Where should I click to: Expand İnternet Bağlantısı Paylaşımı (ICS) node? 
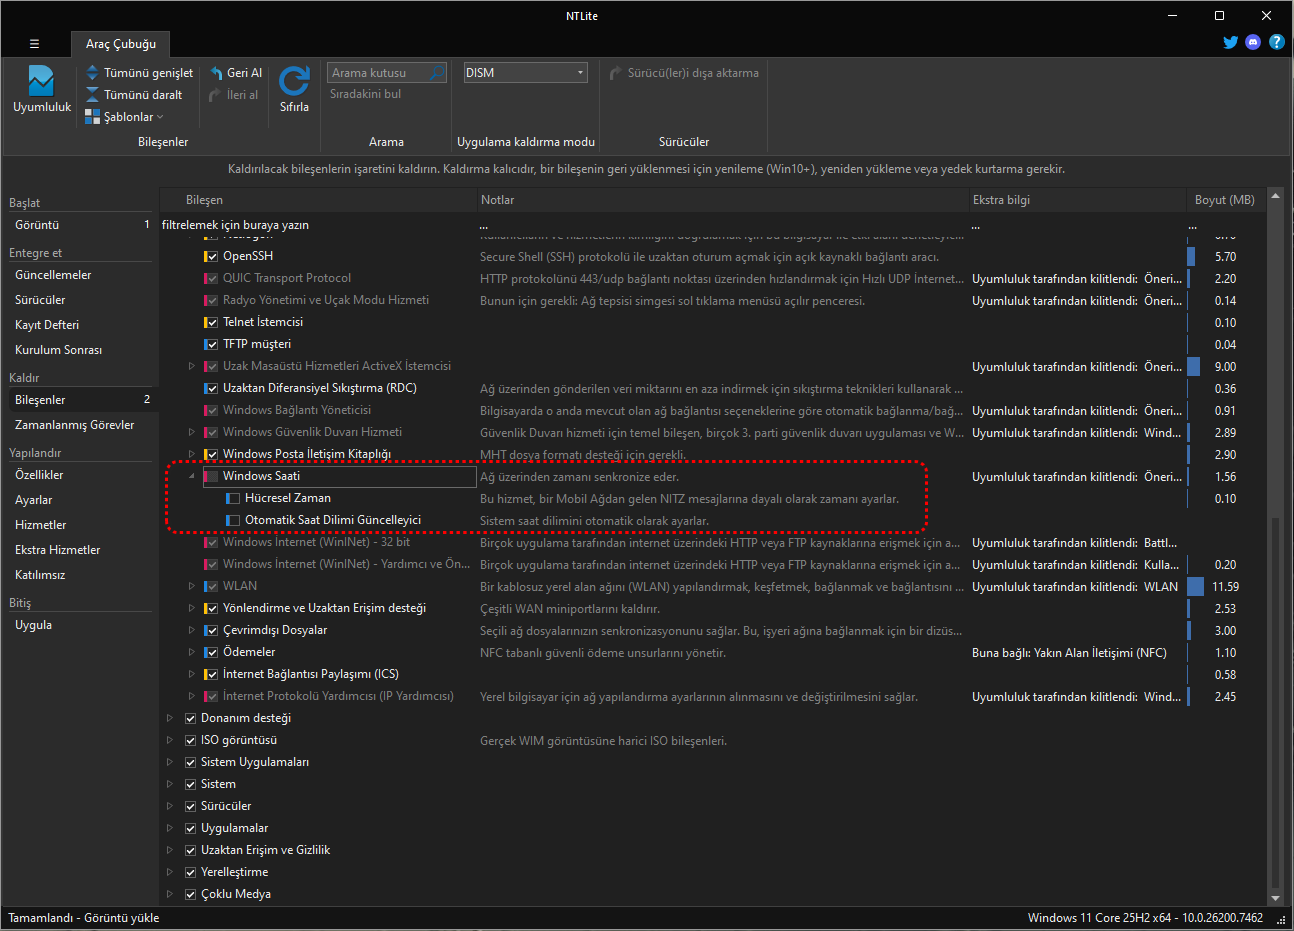pos(192,675)
